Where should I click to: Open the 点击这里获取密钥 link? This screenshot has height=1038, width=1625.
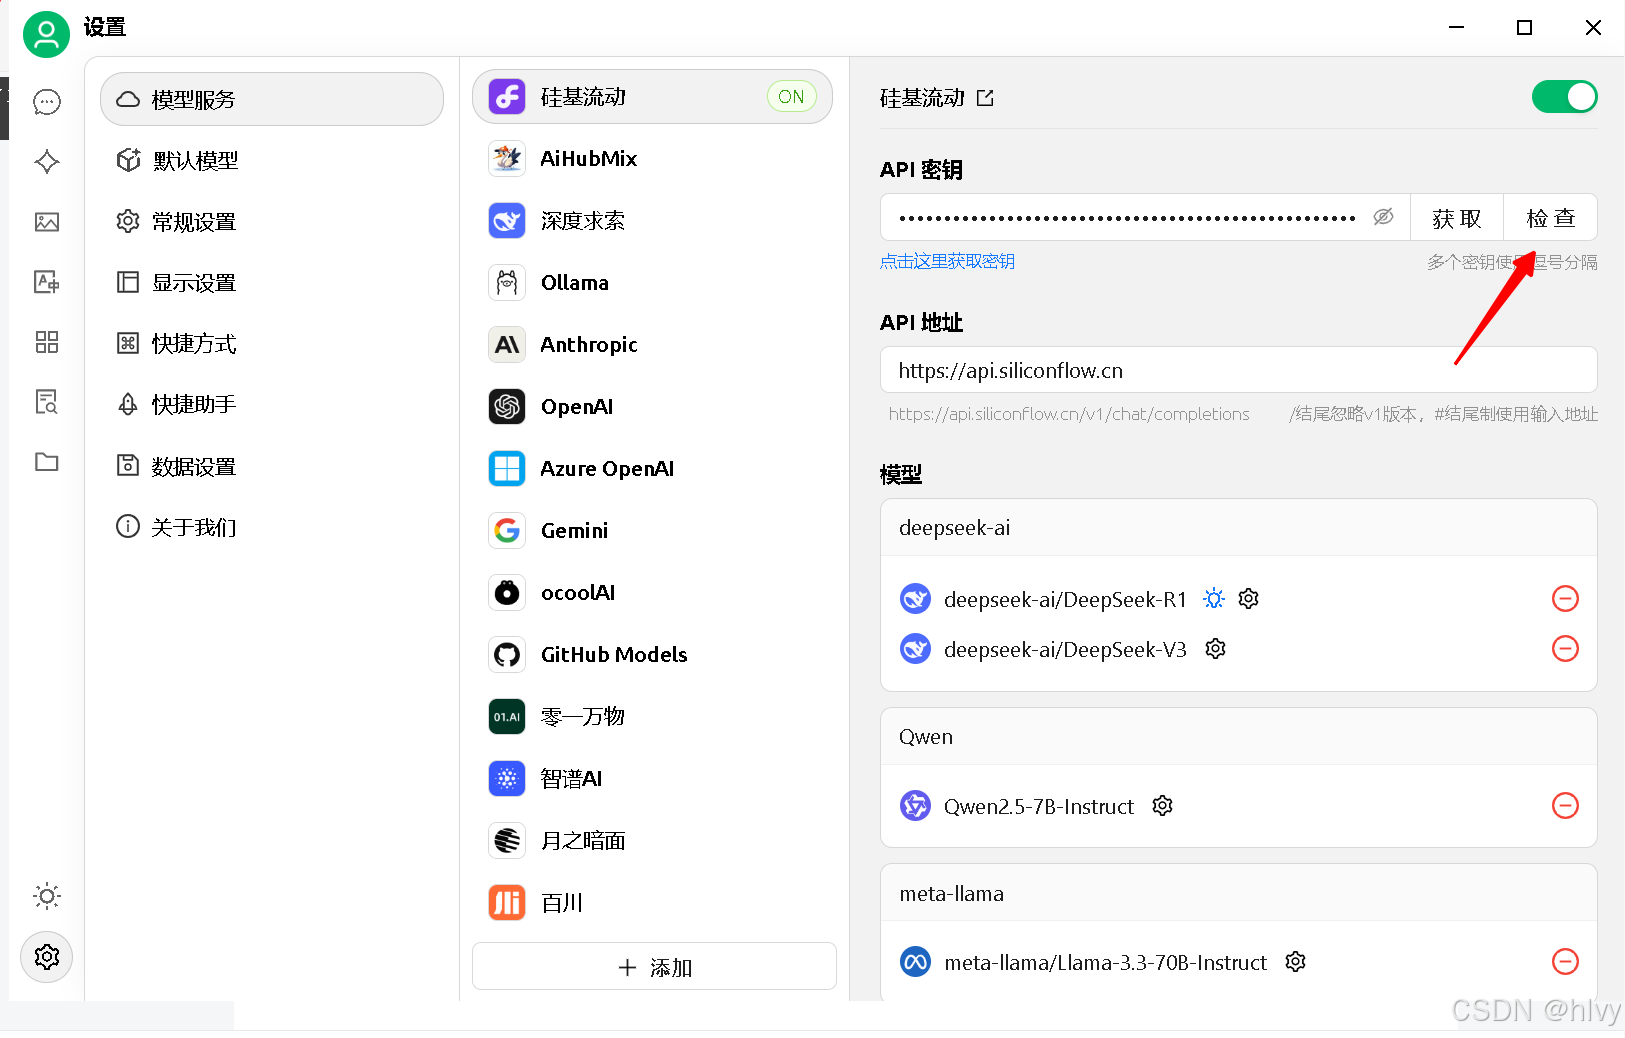point(947,261)
